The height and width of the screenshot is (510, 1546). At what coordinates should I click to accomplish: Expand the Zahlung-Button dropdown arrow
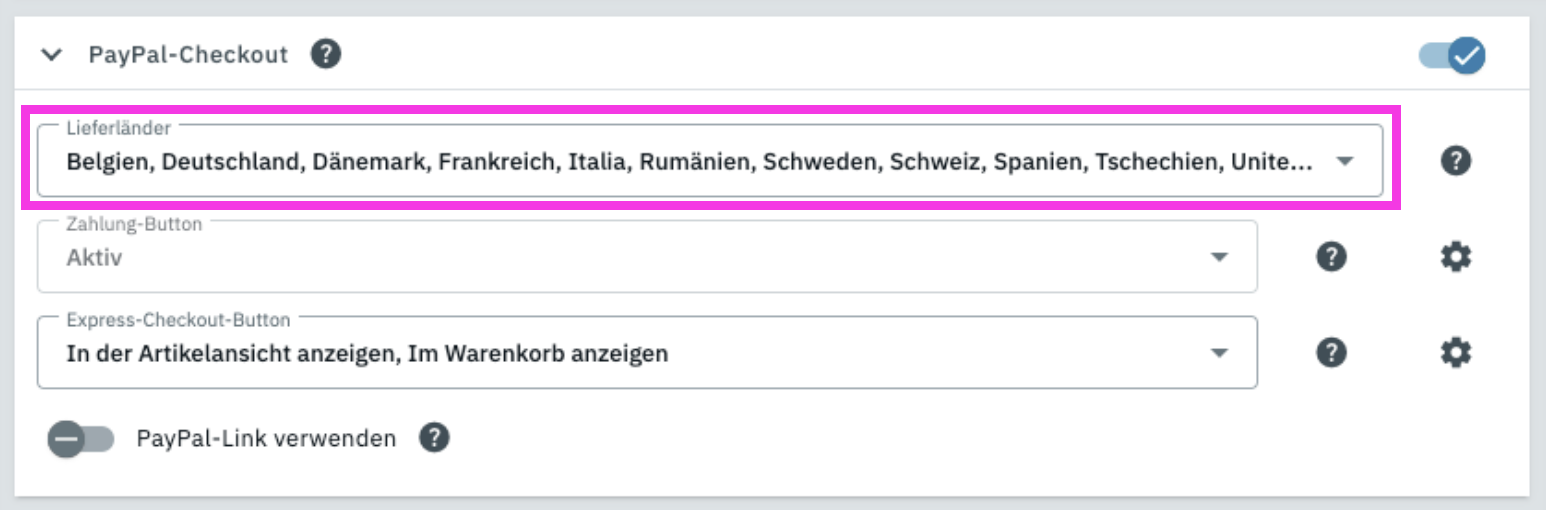pyautogui.click(x=1219, y=257)
